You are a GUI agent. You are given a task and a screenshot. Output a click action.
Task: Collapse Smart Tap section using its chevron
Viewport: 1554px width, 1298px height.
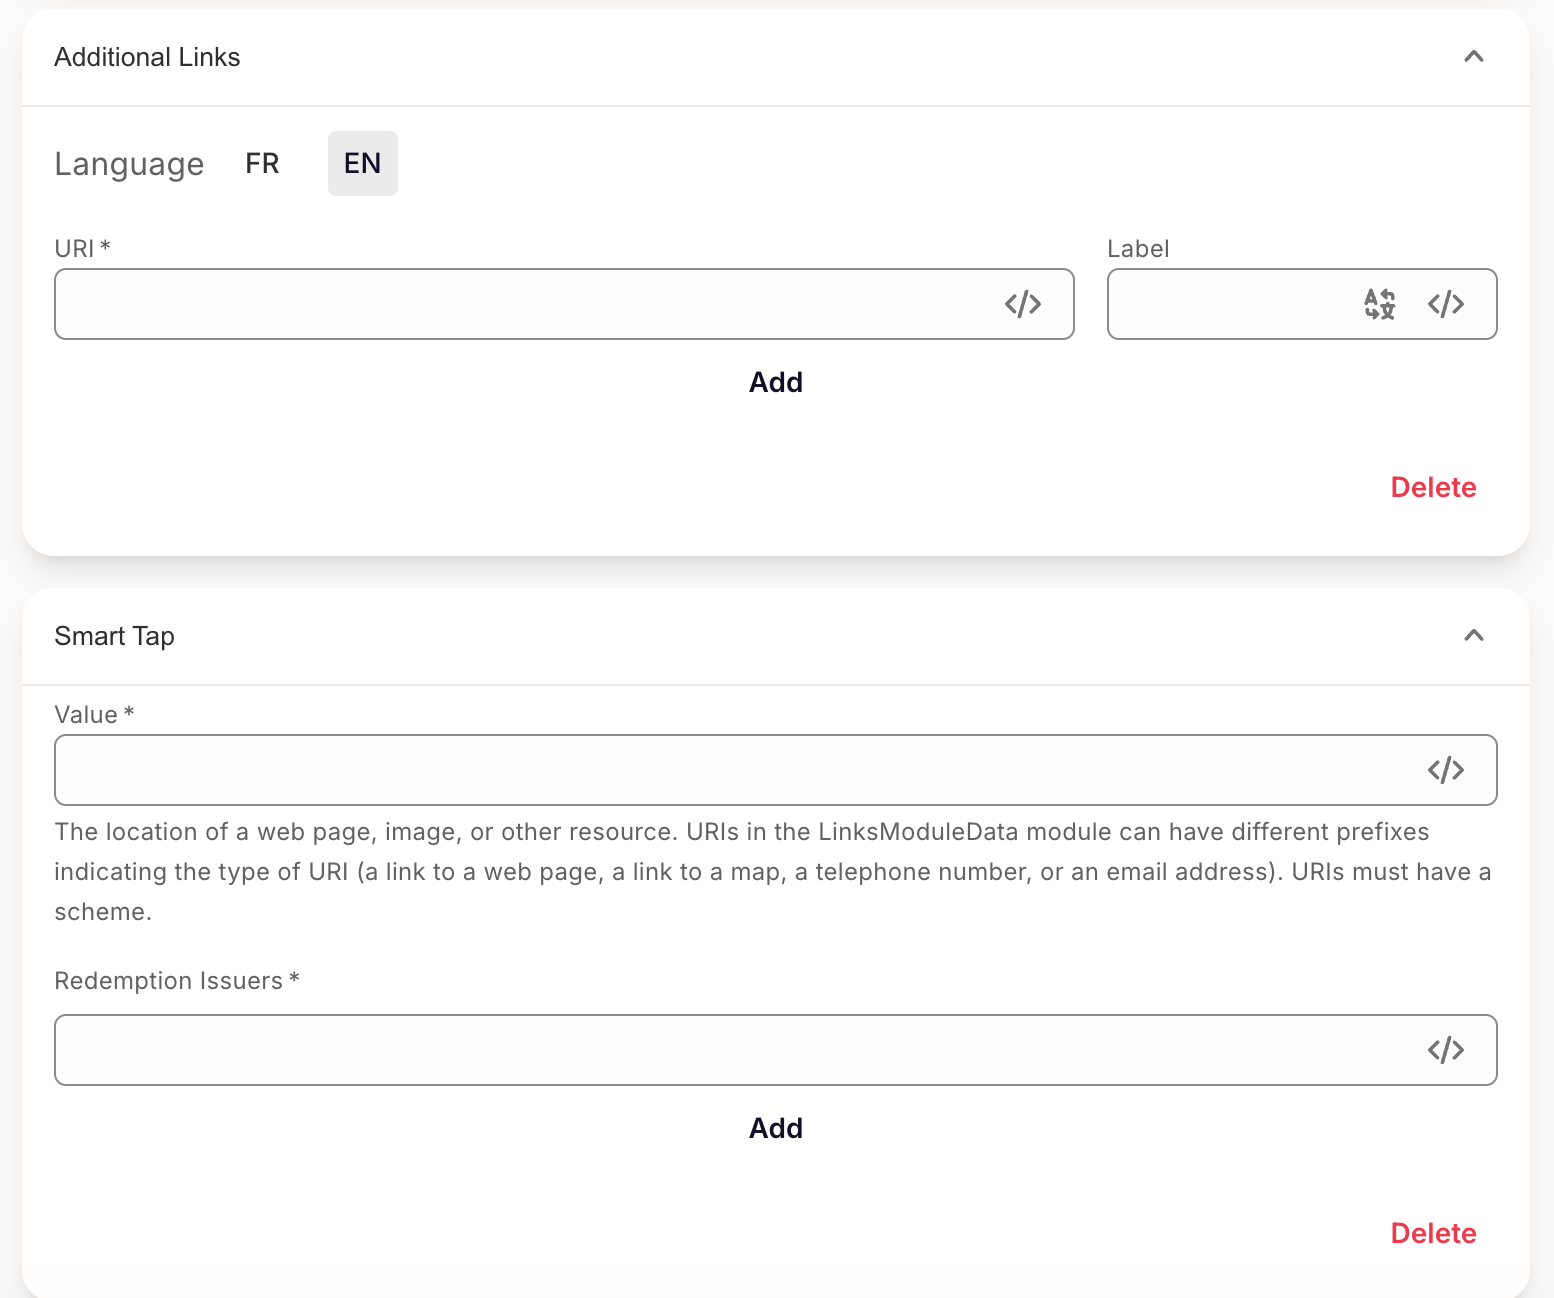click(1473, 636)
